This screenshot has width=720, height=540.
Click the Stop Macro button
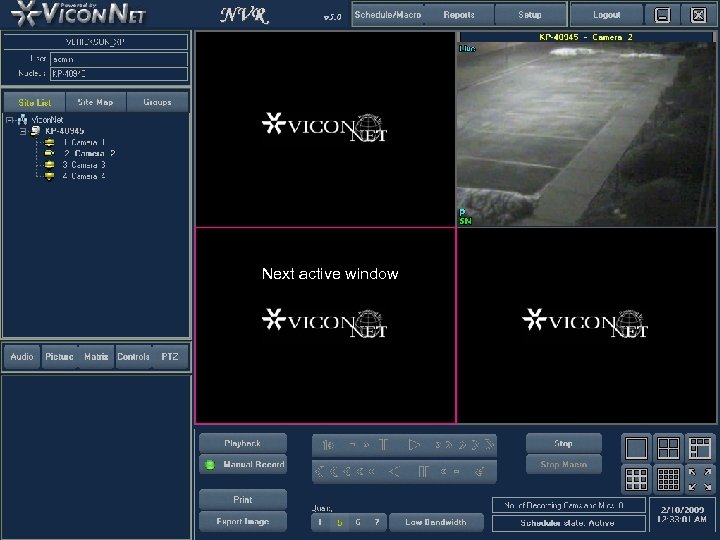pos(563,464)
